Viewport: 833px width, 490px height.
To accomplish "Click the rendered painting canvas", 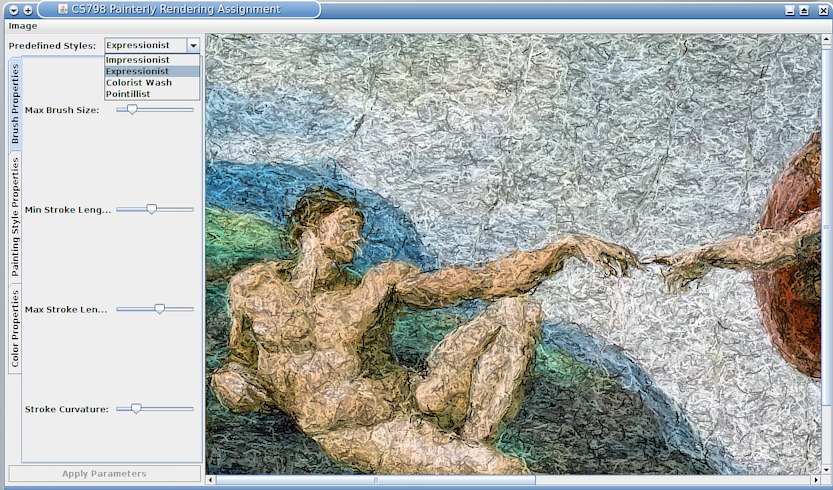I will 513,254.
